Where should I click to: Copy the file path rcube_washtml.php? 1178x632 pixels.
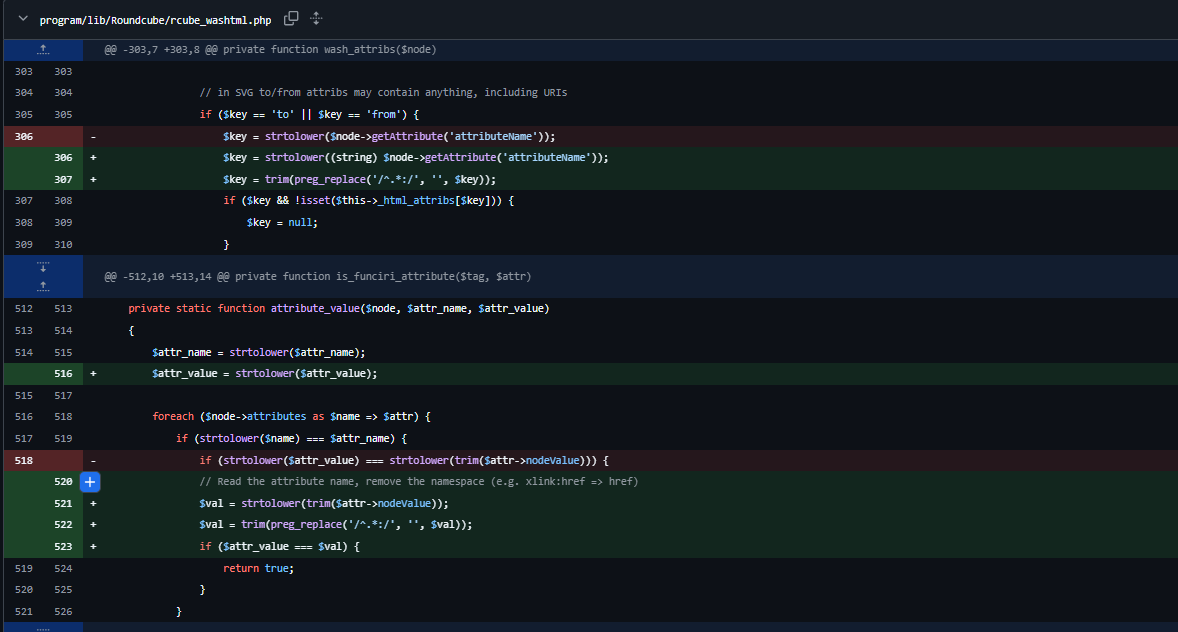click(x=291, y=18)
